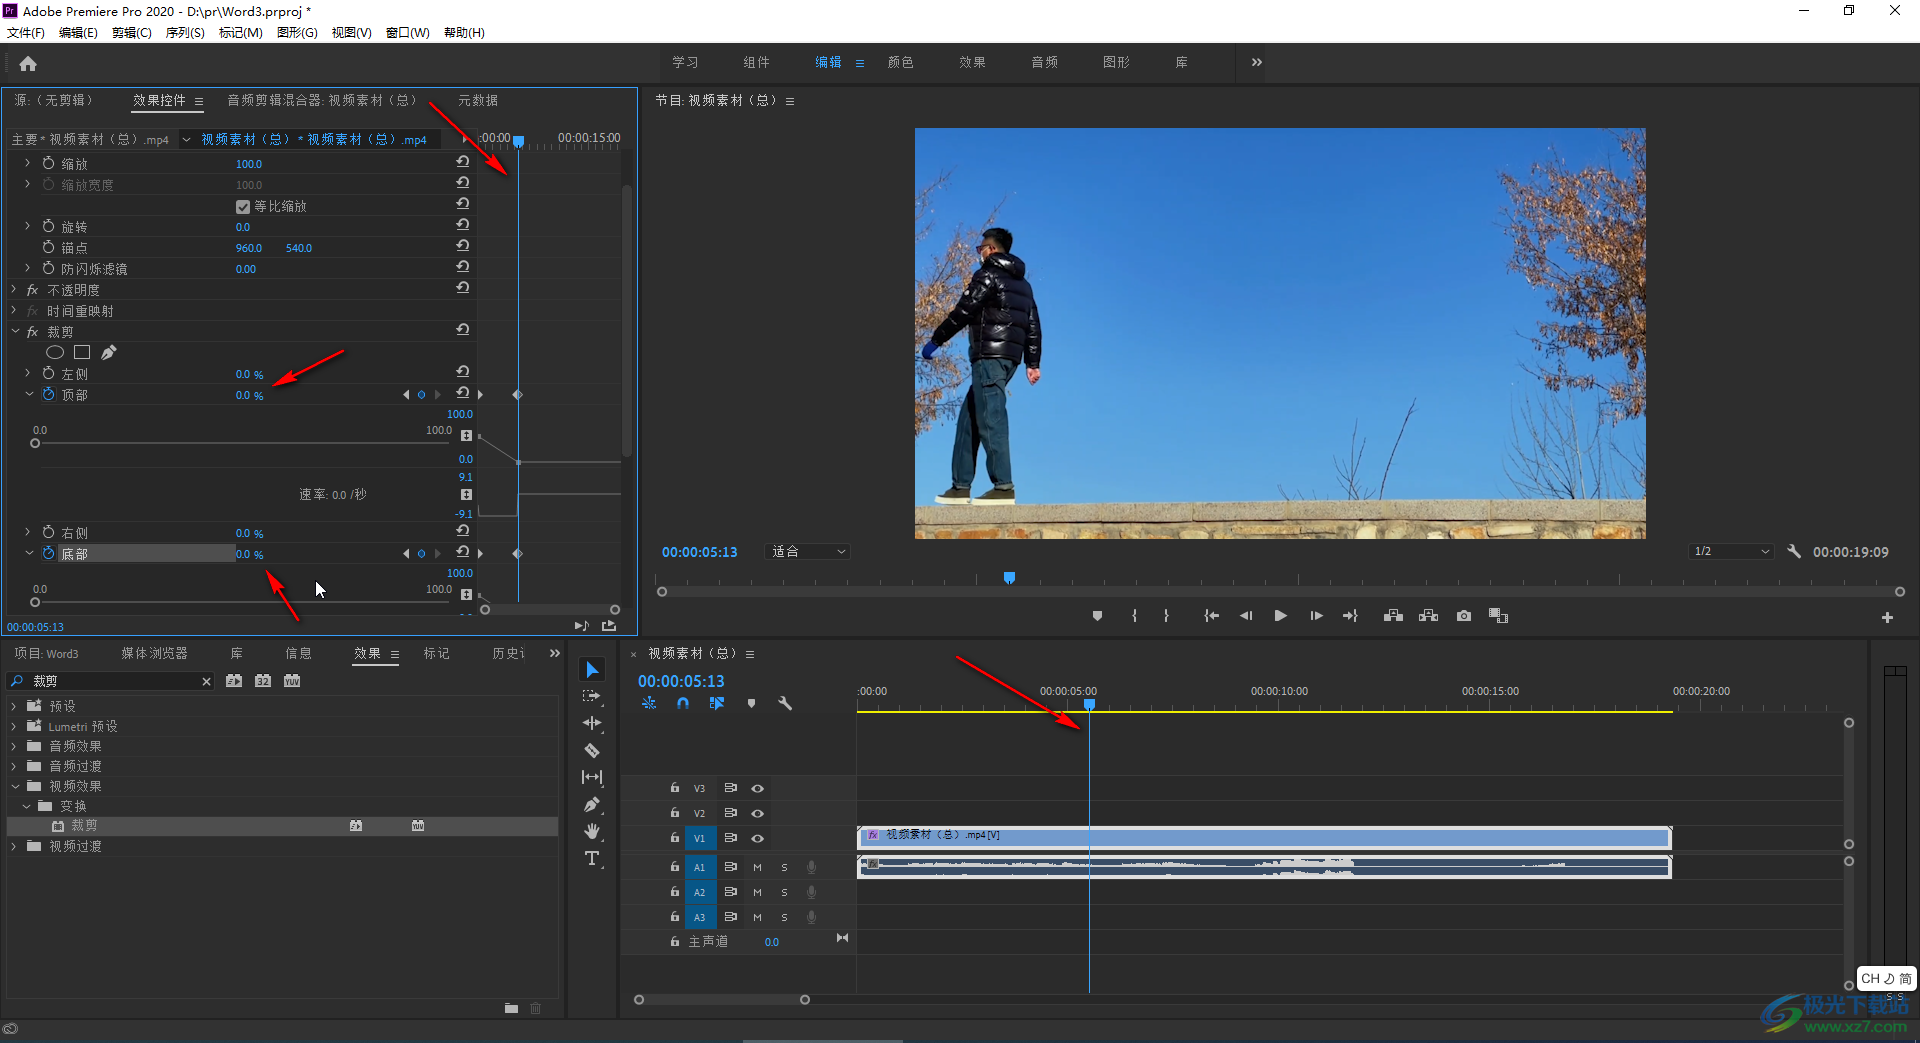Select the Slip tool
The height and width of the screenshot is (1043, 1920).
pos(592,777)
